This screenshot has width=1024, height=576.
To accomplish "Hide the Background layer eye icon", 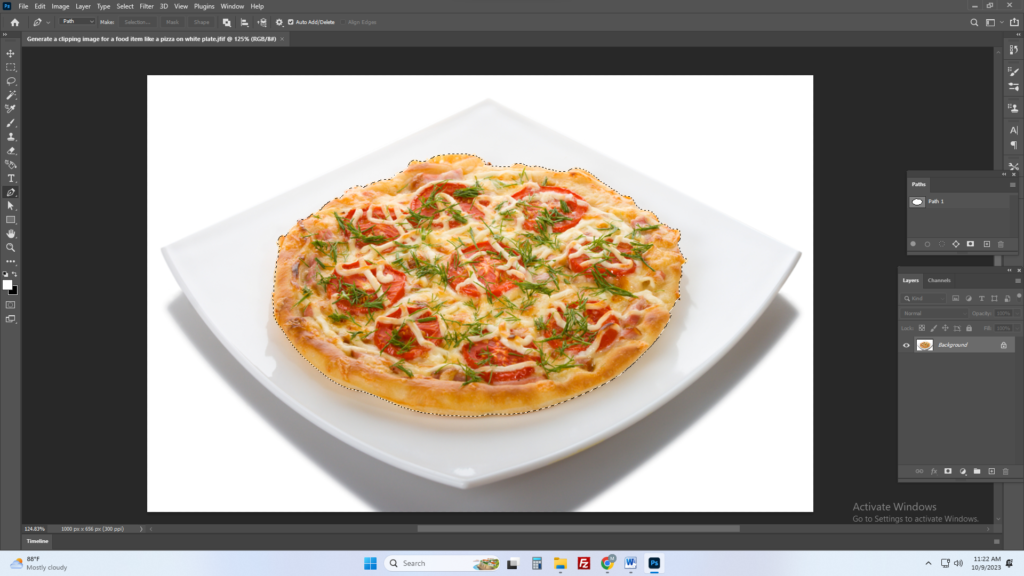I will coord(906,345).
